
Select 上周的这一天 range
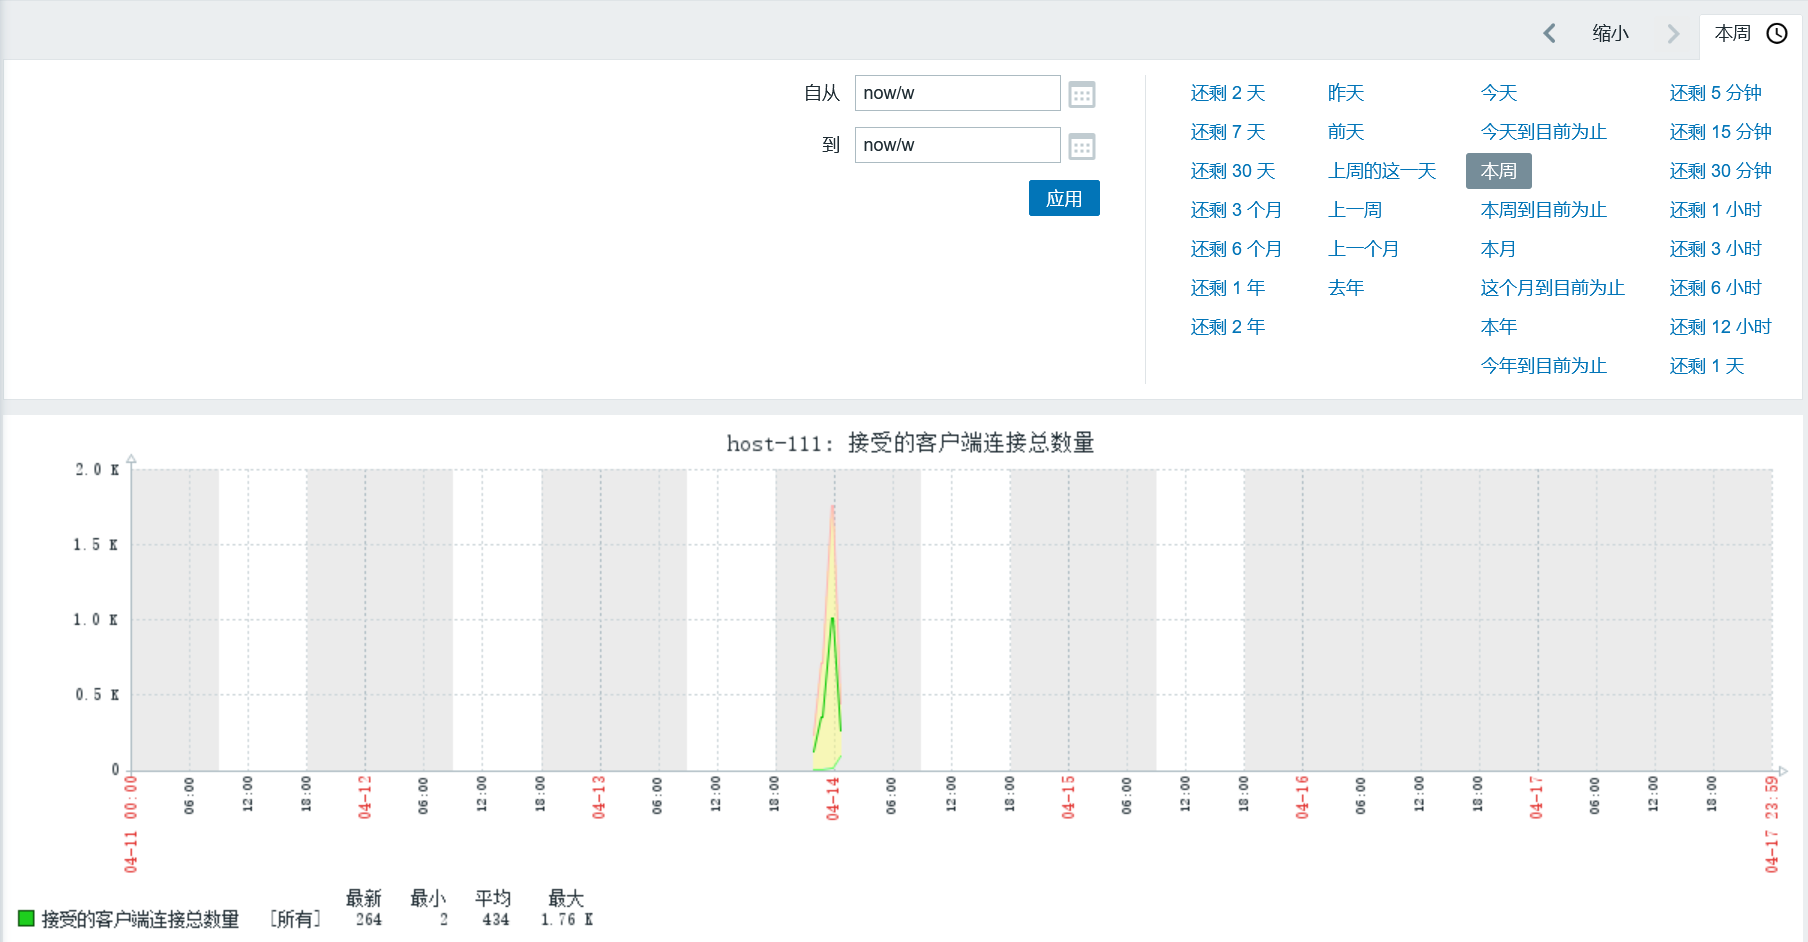(x=1382, y=171)
